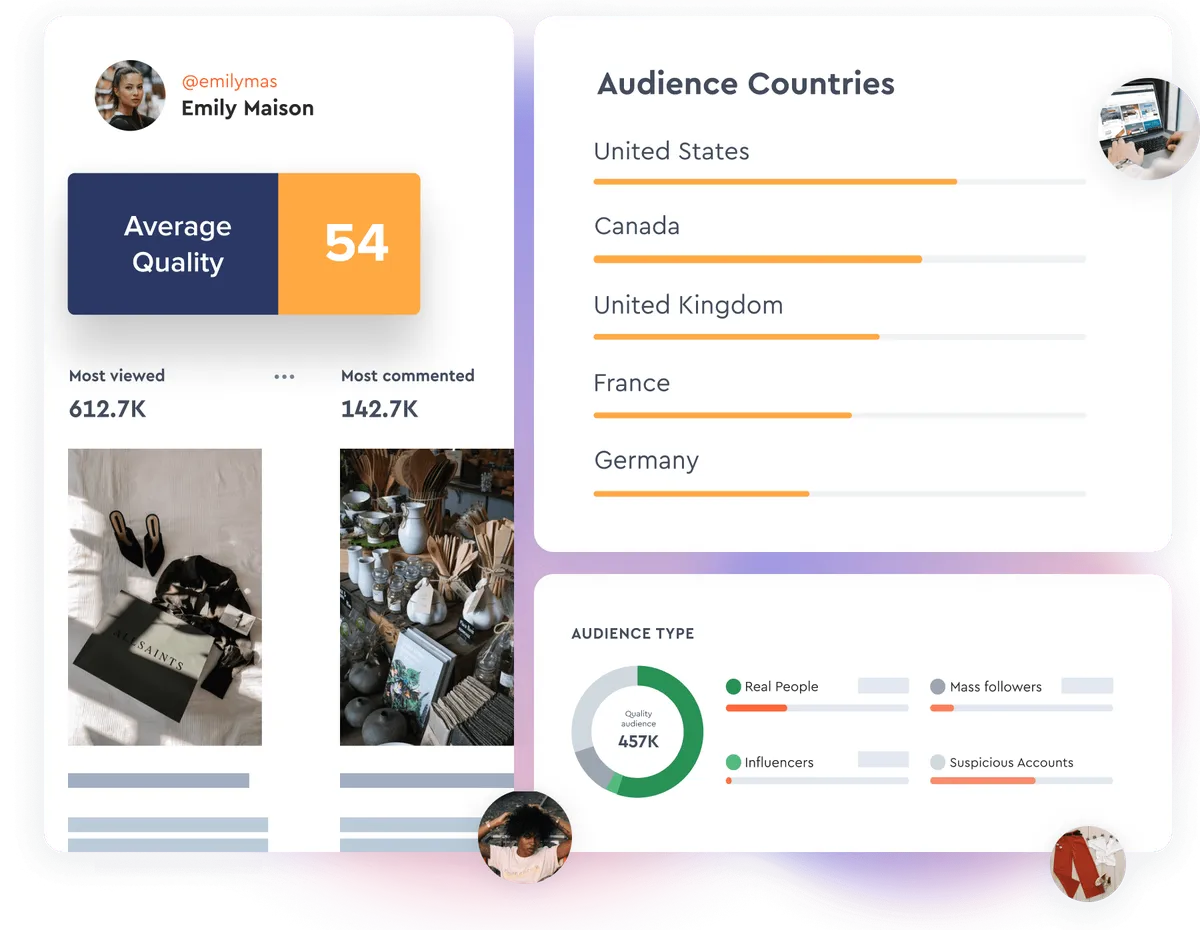
Task: Select the Influencers legend label
Action: (779, 762)
